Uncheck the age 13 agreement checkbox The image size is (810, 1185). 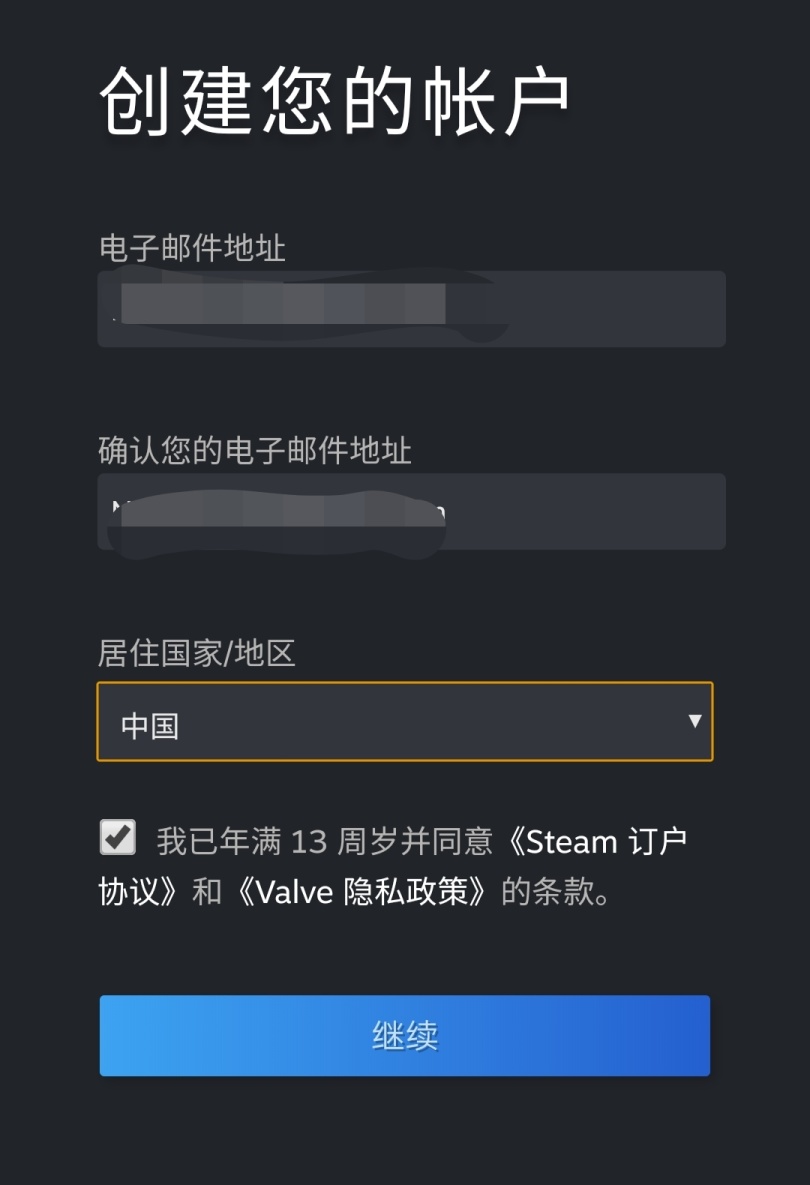(118, 837)
